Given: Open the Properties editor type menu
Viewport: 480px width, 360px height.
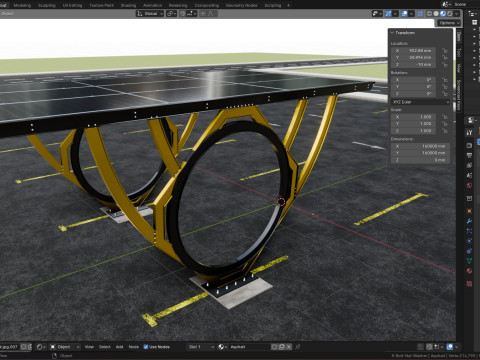Looking at the screenshot, I should click(x=472, y=120).
